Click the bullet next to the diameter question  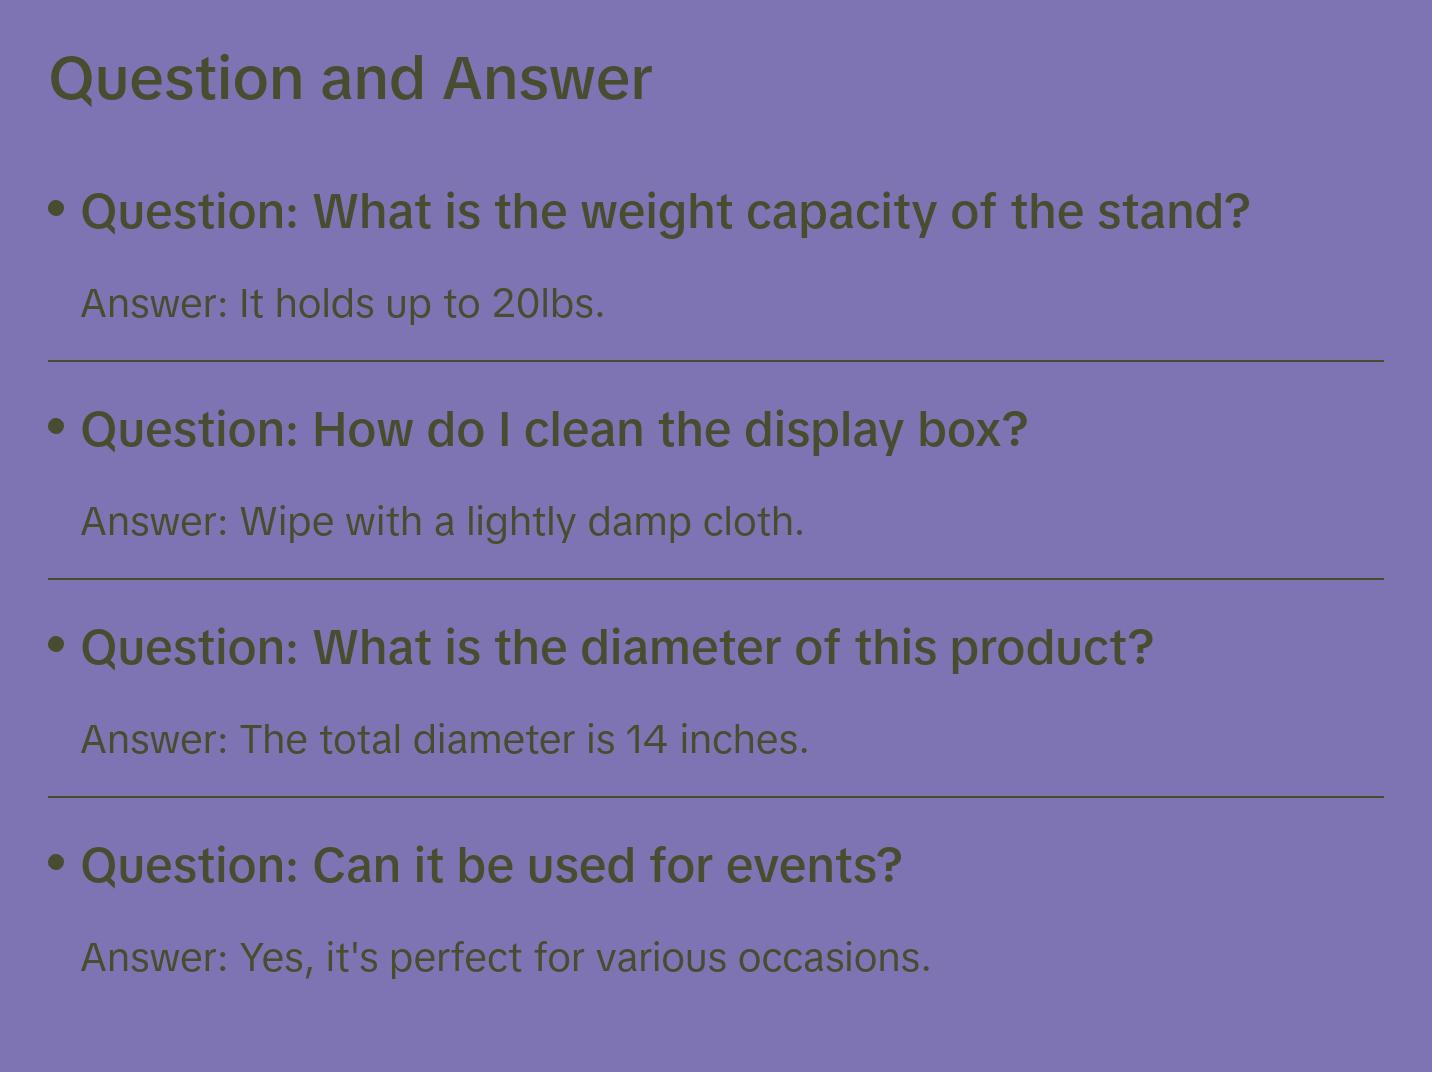[x=57, y=645]
